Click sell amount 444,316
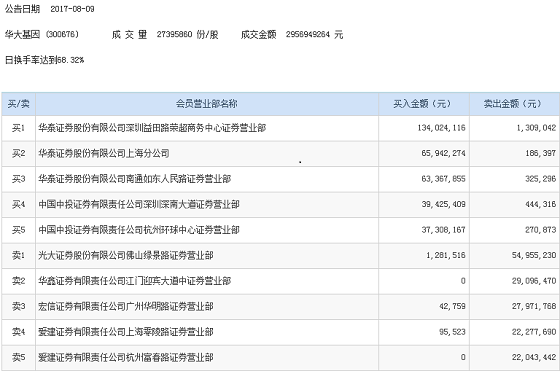 coord(541,205)
